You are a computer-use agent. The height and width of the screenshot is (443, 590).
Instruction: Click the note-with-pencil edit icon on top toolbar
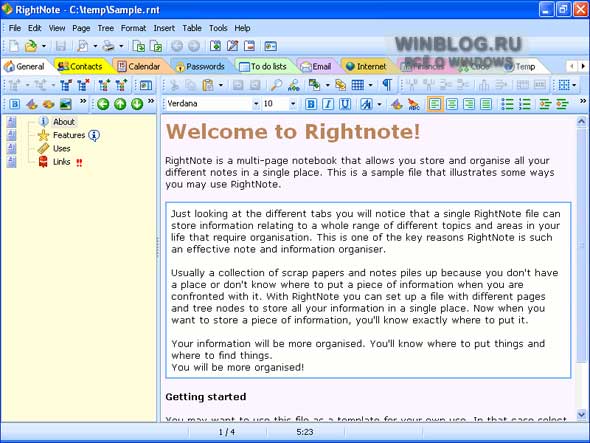(x=233, y=46)
